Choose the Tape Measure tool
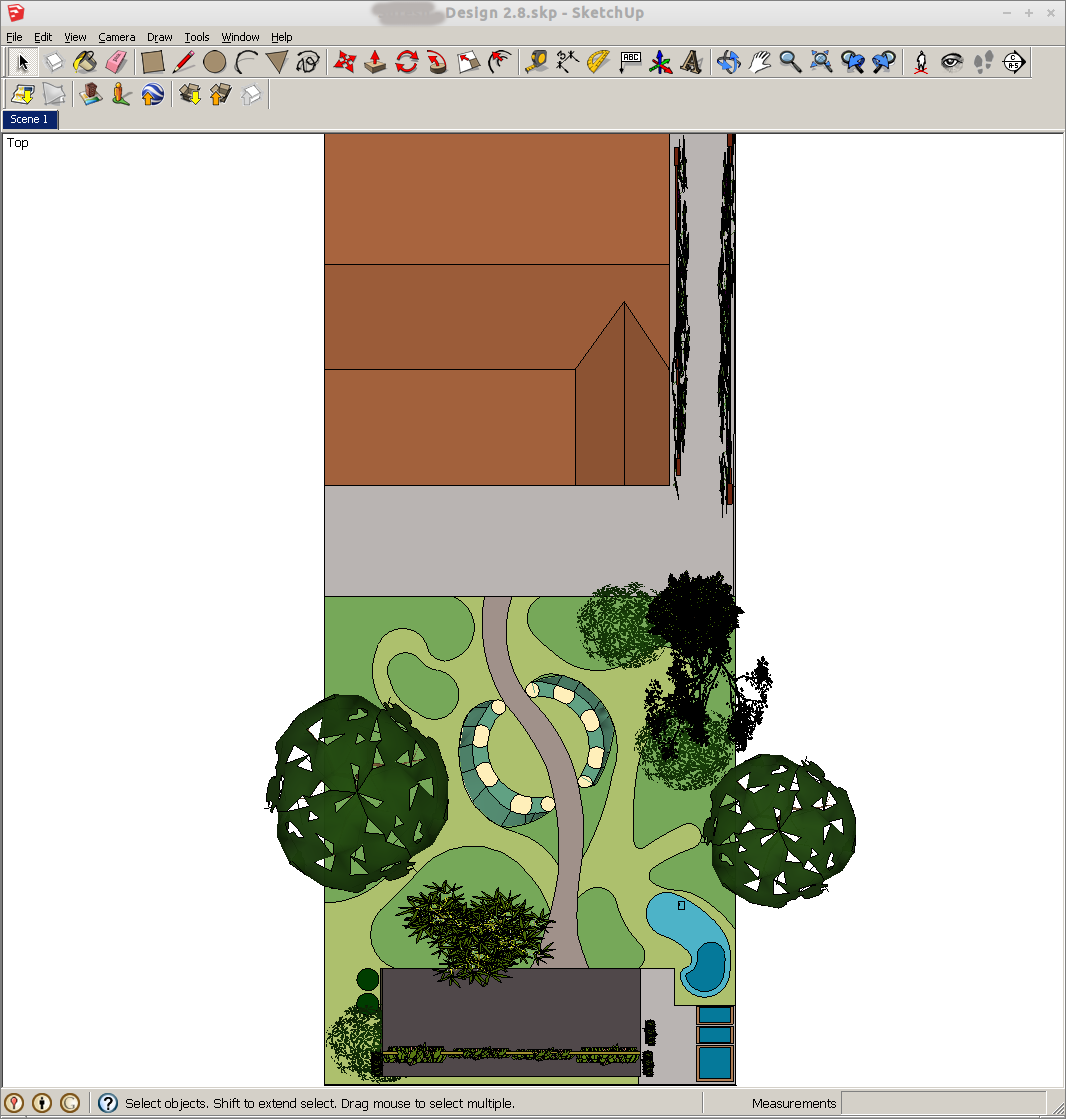1066x1119 pixels. click(x=536, y=62)
